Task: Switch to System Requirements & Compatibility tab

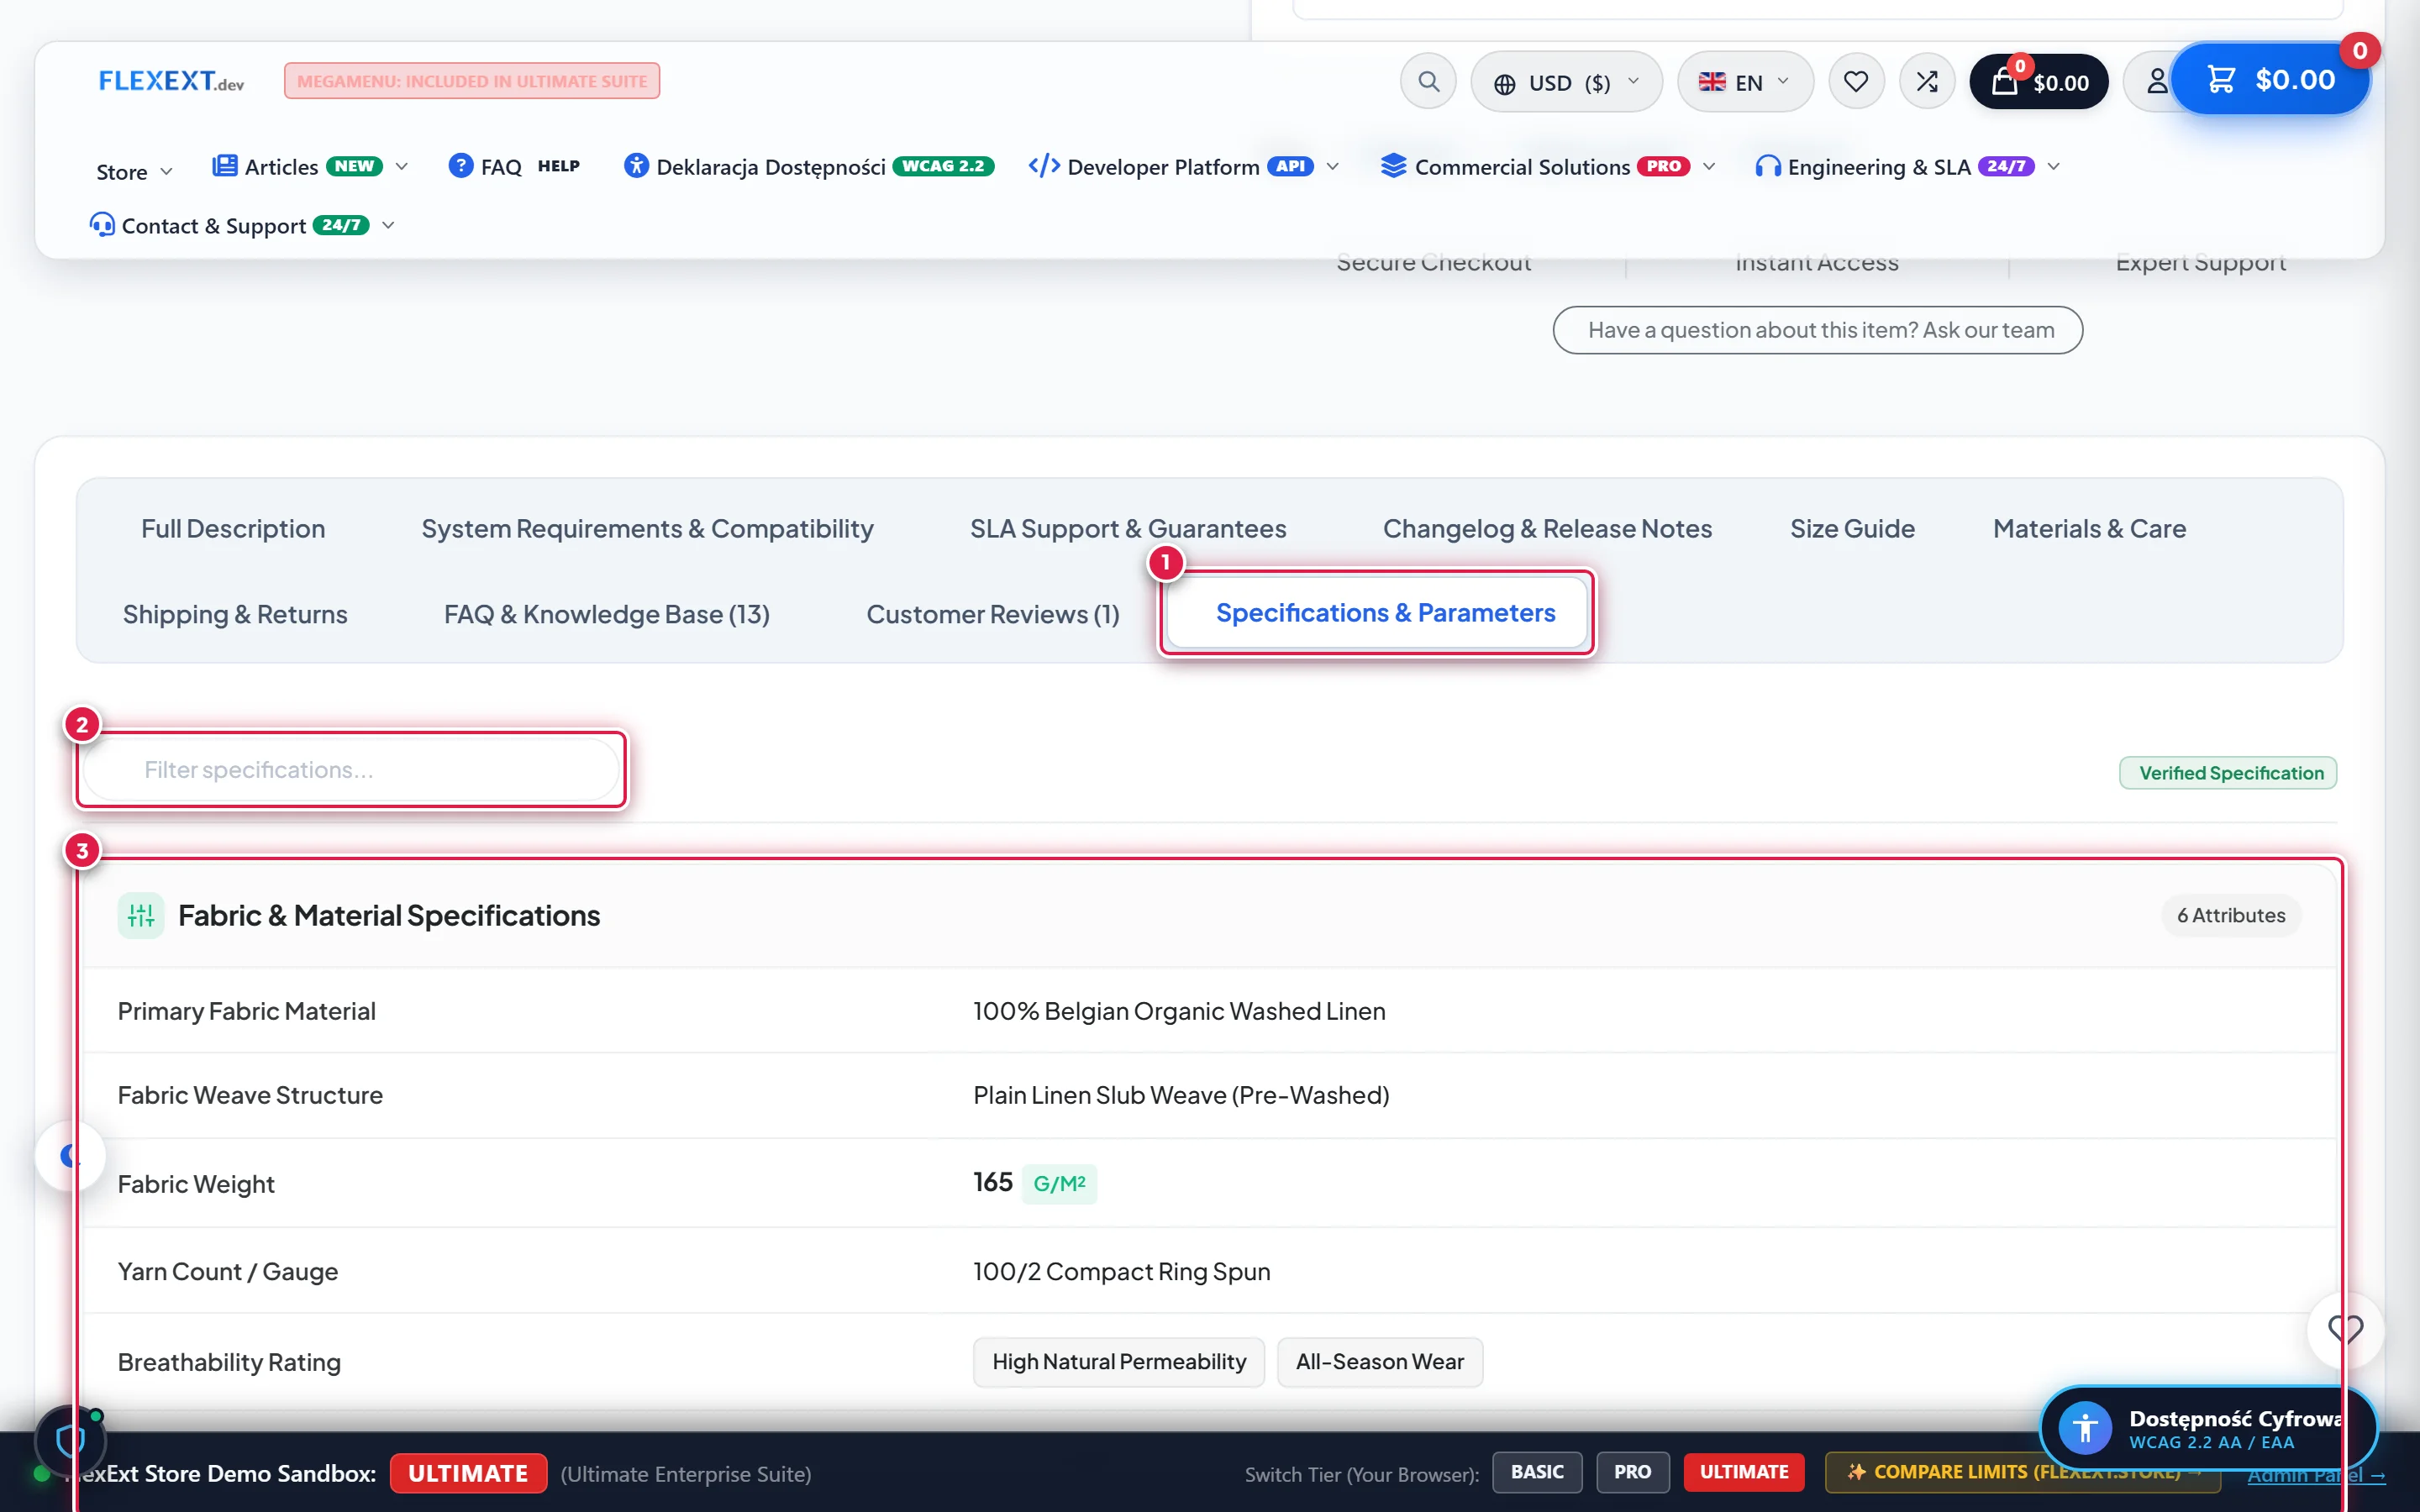Action: (x=647, y=529)
